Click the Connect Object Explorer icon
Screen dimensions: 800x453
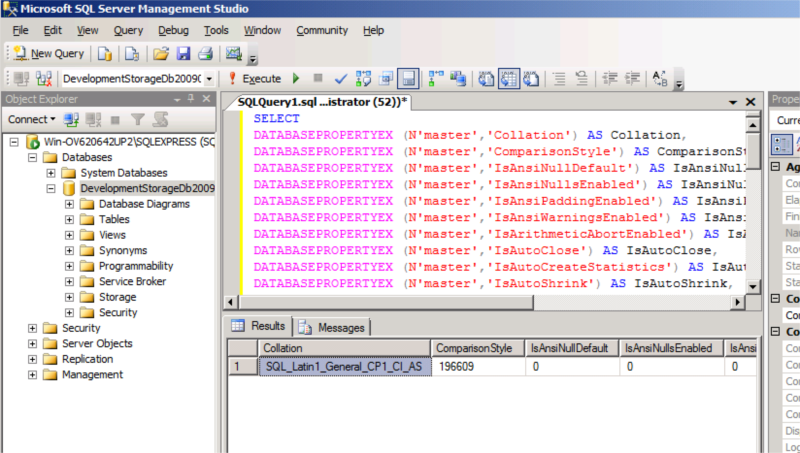71,119
